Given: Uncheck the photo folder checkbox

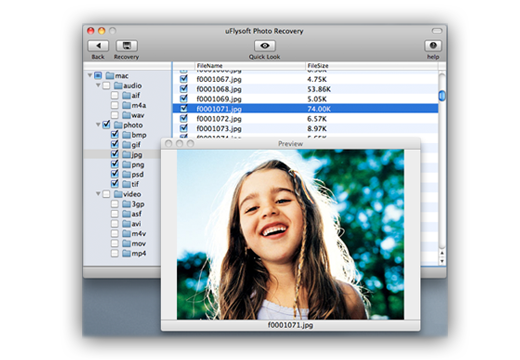Looking at the screenshot, I should [106, 125].
